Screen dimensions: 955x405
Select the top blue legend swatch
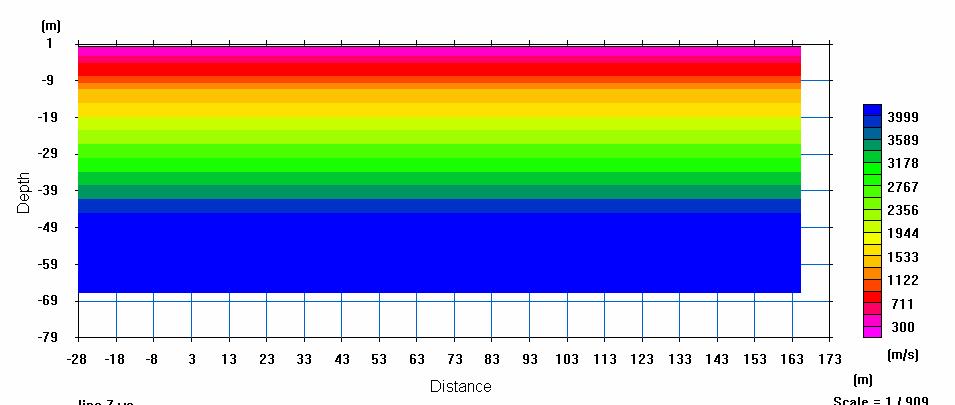point(872,110)
